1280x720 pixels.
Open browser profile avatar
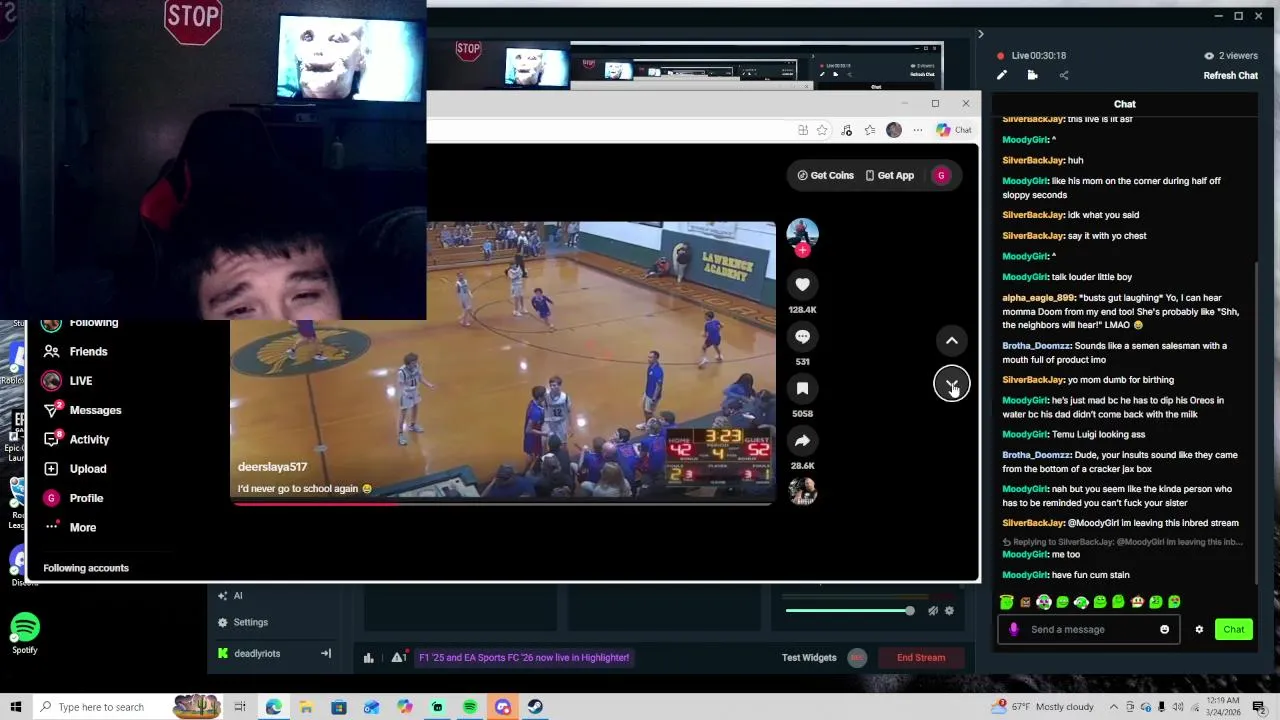pyautogui.click(x=894, y=130)
